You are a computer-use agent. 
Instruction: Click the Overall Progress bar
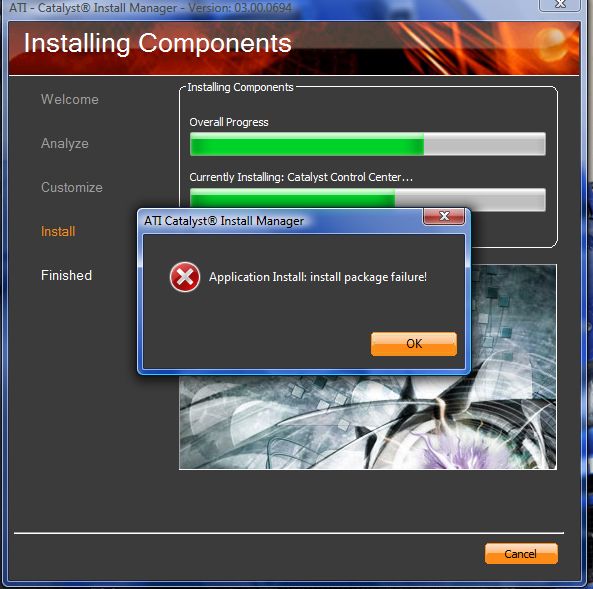(x=368, y=144)
